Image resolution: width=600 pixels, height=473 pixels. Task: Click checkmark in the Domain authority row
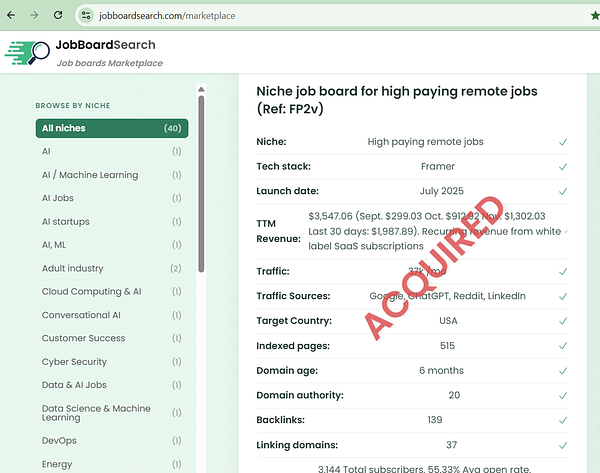(x=563, y=395)
